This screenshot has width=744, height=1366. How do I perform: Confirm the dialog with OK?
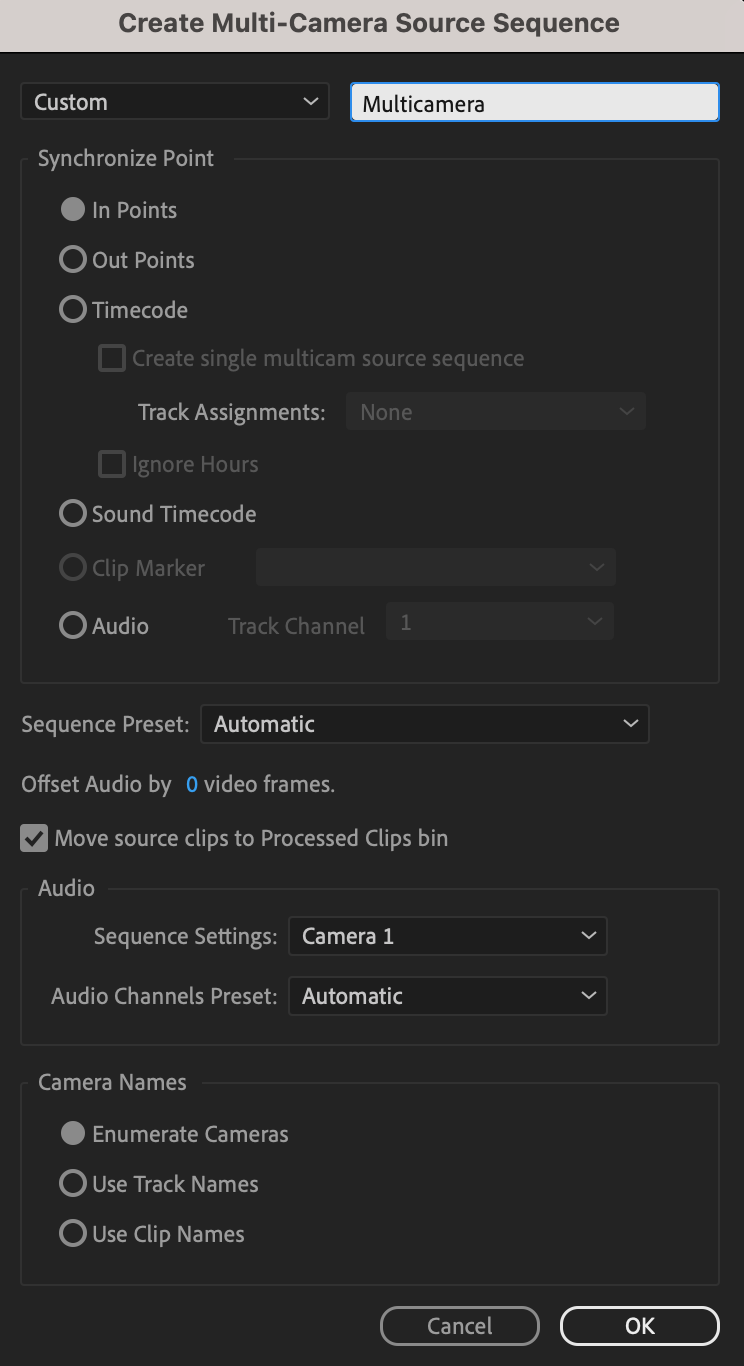pyautogui.click(x=640, y=1326)
